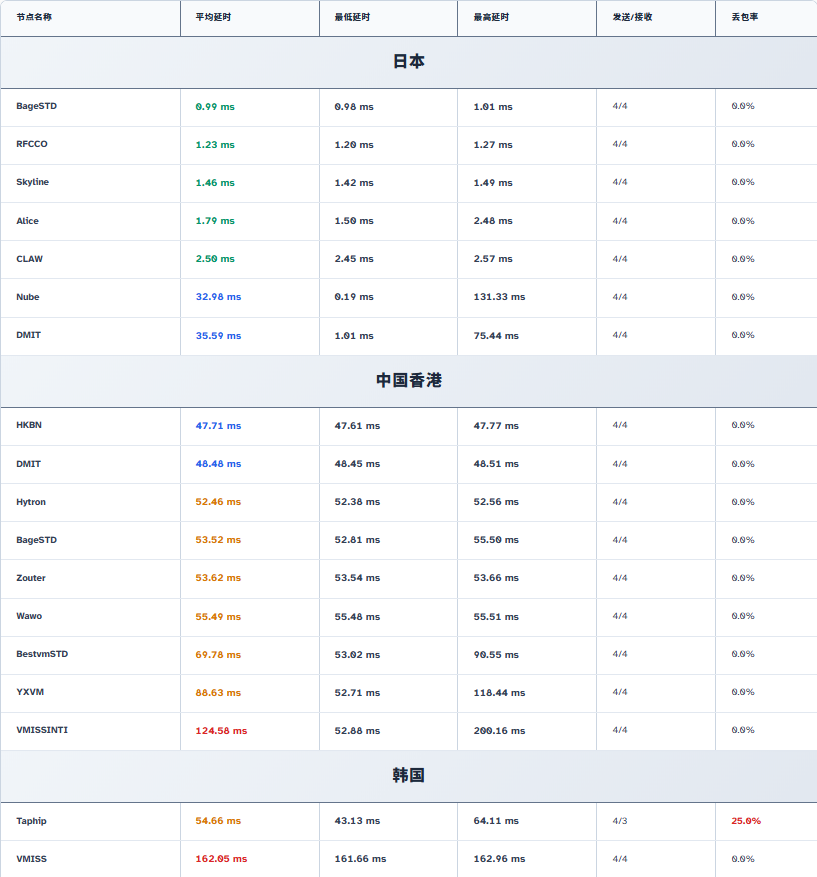The width and height of the screenshot is (817, 877).
Task: Collapse the 中国香港 region section header
Action: (408, 381)
